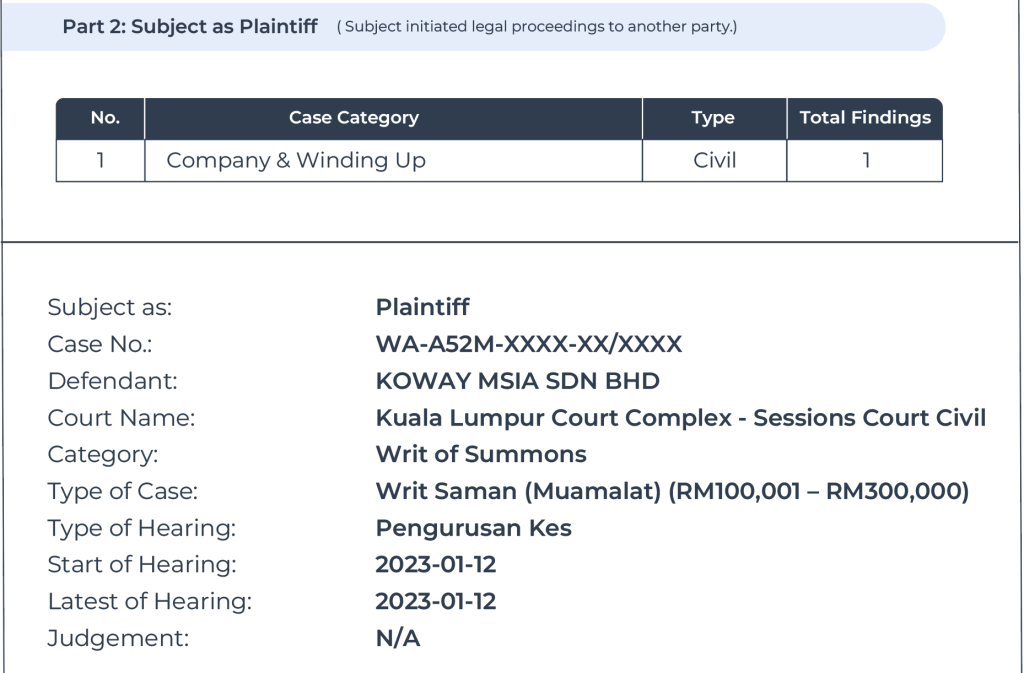The image size is (1024, 673).
Task: Select case number WA-A52M-XXXX-XX/XXXX
Action: pyautogui.click(x=529, y=345)
